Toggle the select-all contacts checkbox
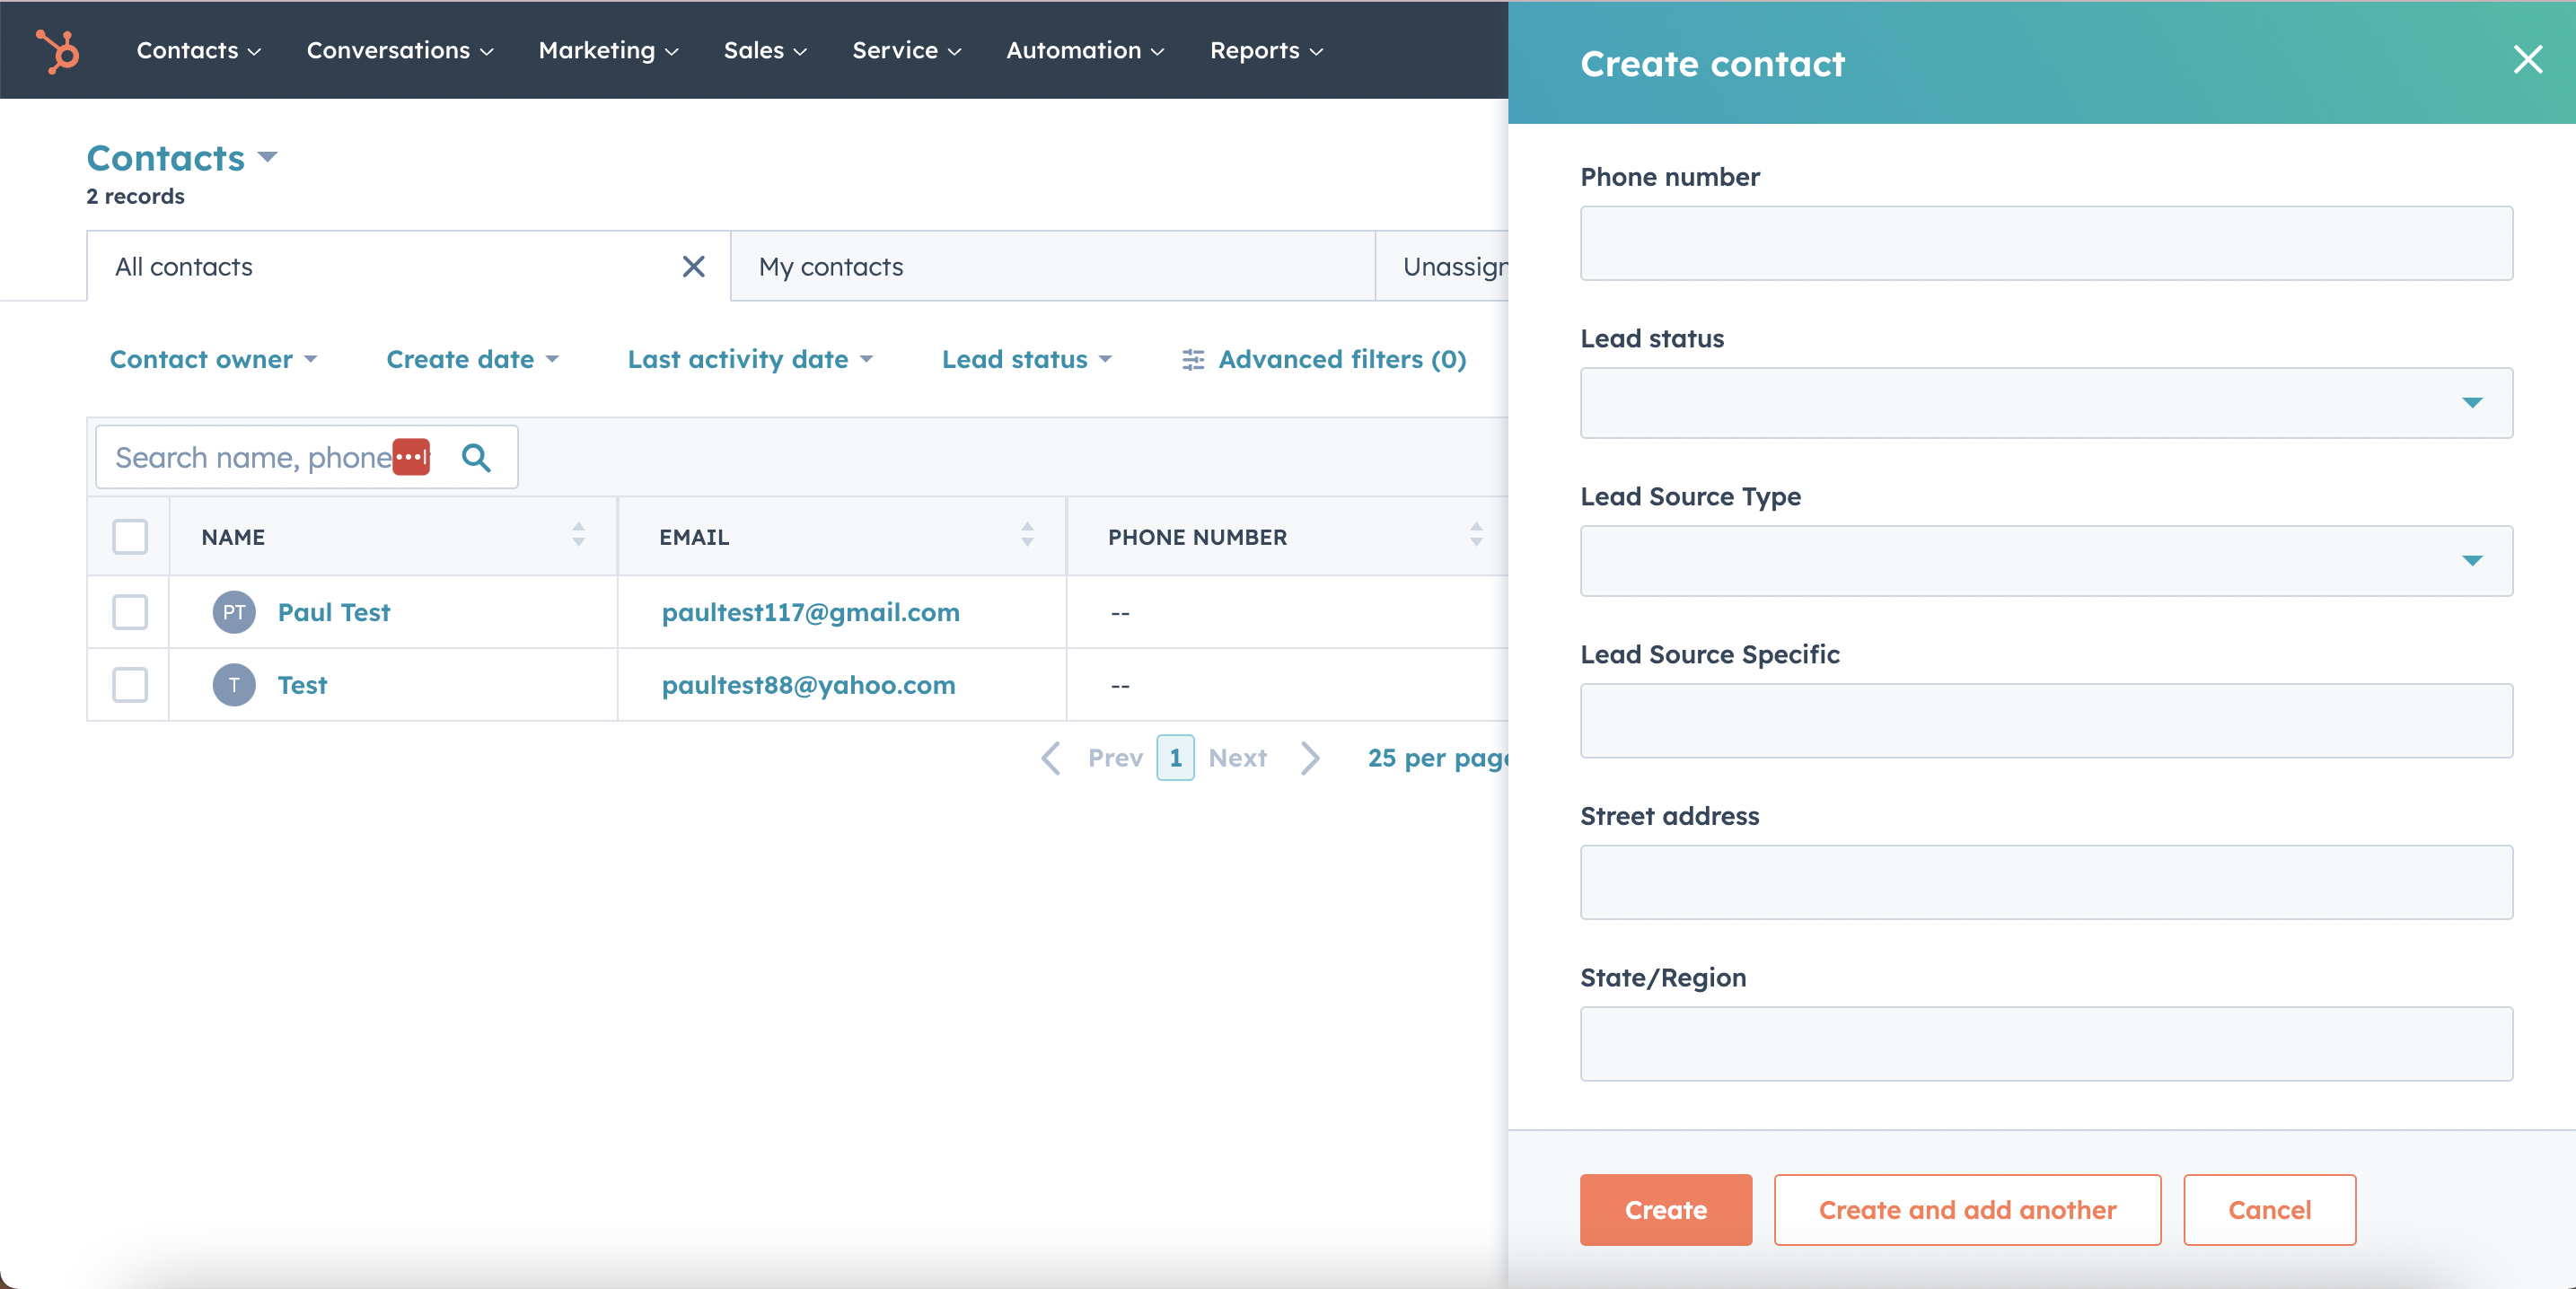Viewport: 2576px width, 1289px height. click(130, 534)
